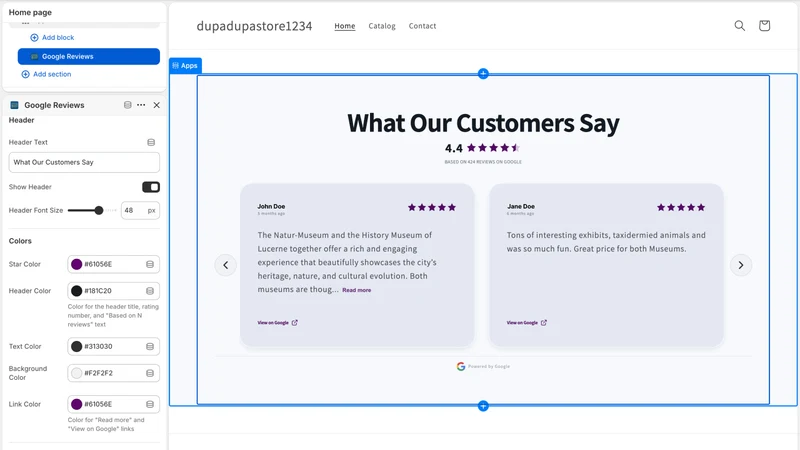The image size is (800, 450).
Task: Show next review with right arrow
Action: (x=741, y=265)
